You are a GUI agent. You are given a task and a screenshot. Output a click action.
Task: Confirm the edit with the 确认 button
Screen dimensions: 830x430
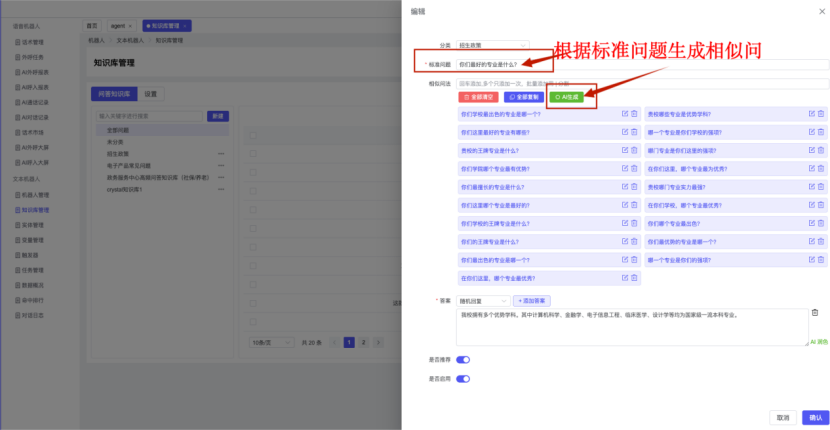[x=815, y=417]
